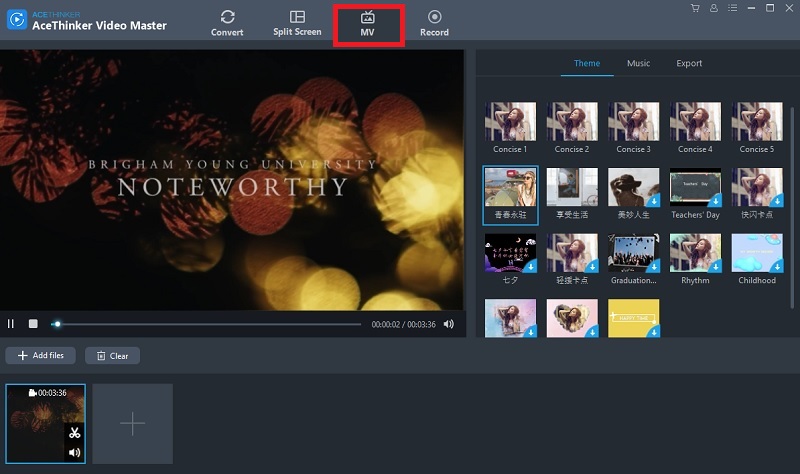Select the MV tool
Viewport: 800px width, 474px height.
point(367,23)
